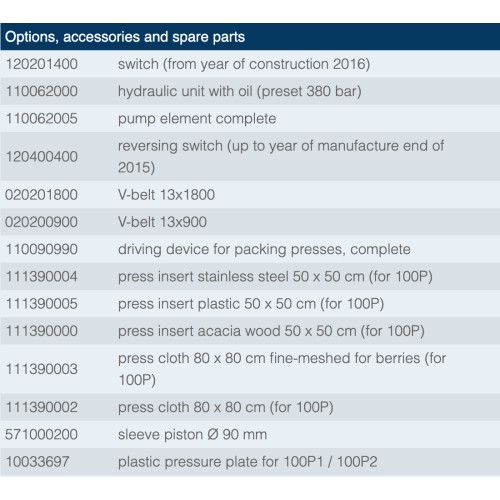Click V-belt 13x1800 entry
The height and width of the screenshot is (500, 500).
[166, 195]
